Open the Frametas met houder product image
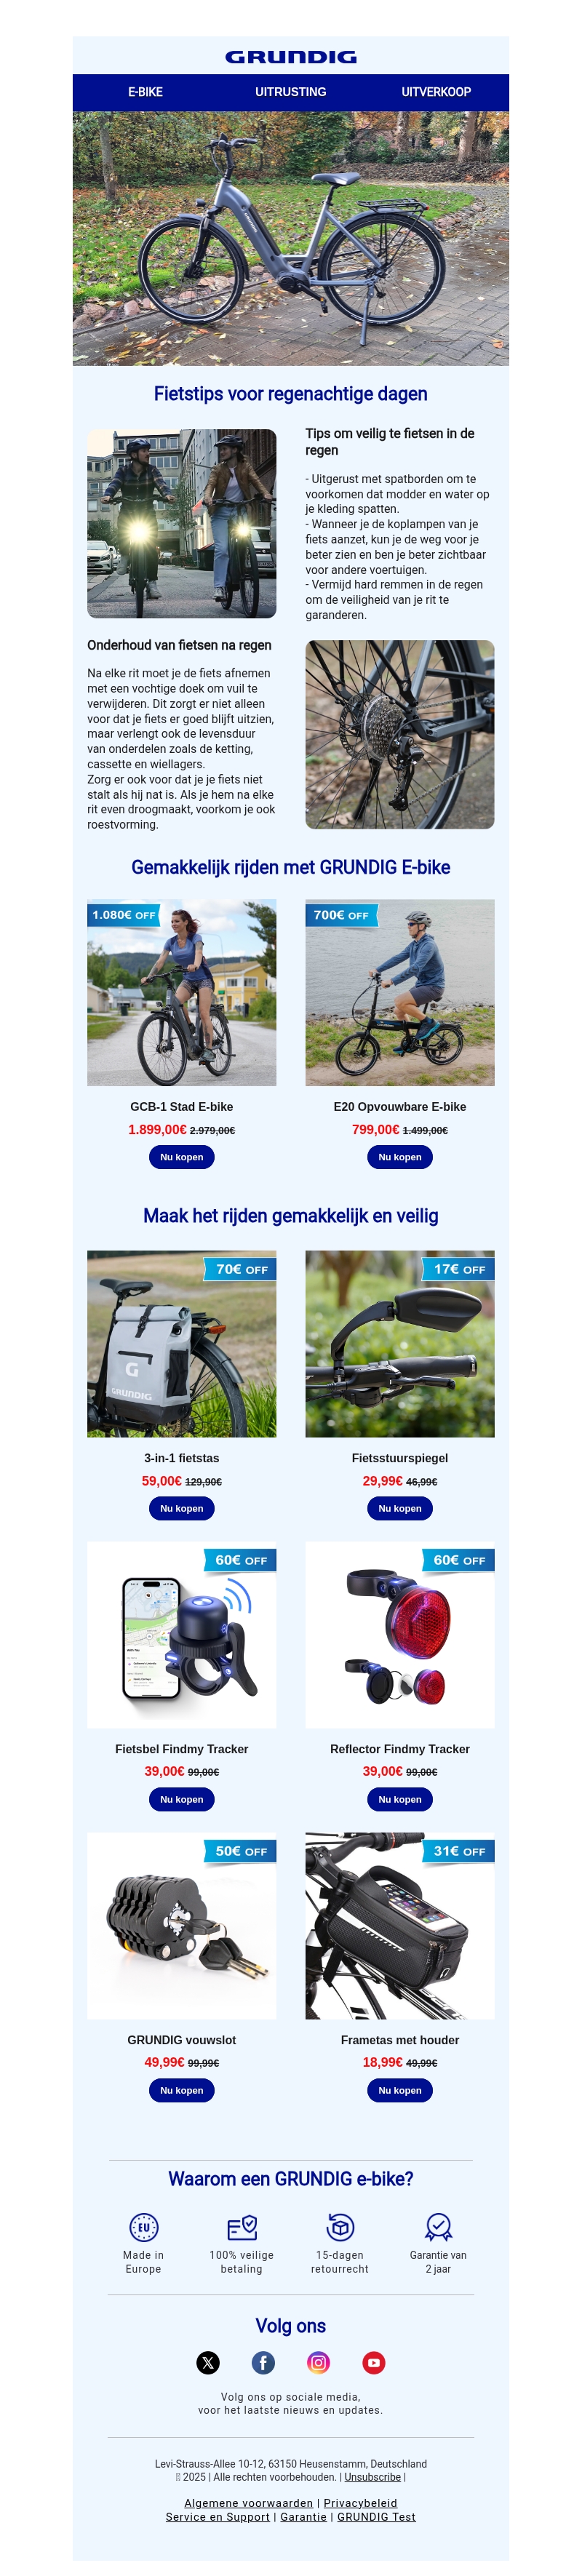The width and height of the screenshot is (582, 2576). tap(400, 1925)
